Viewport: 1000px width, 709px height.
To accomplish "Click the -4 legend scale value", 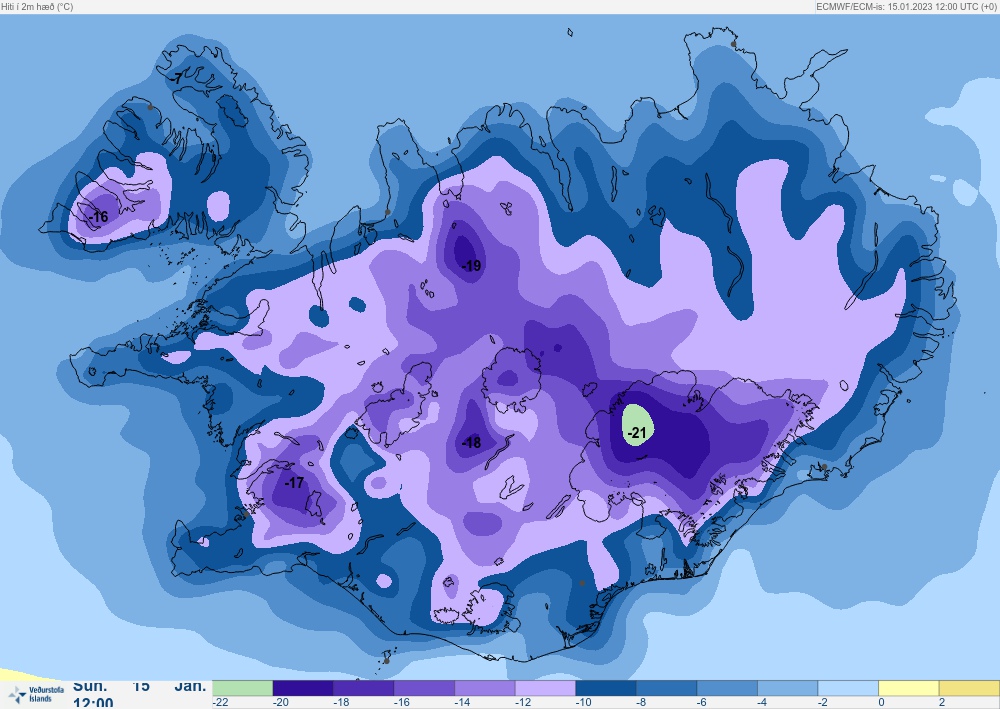I will [763, 703].
